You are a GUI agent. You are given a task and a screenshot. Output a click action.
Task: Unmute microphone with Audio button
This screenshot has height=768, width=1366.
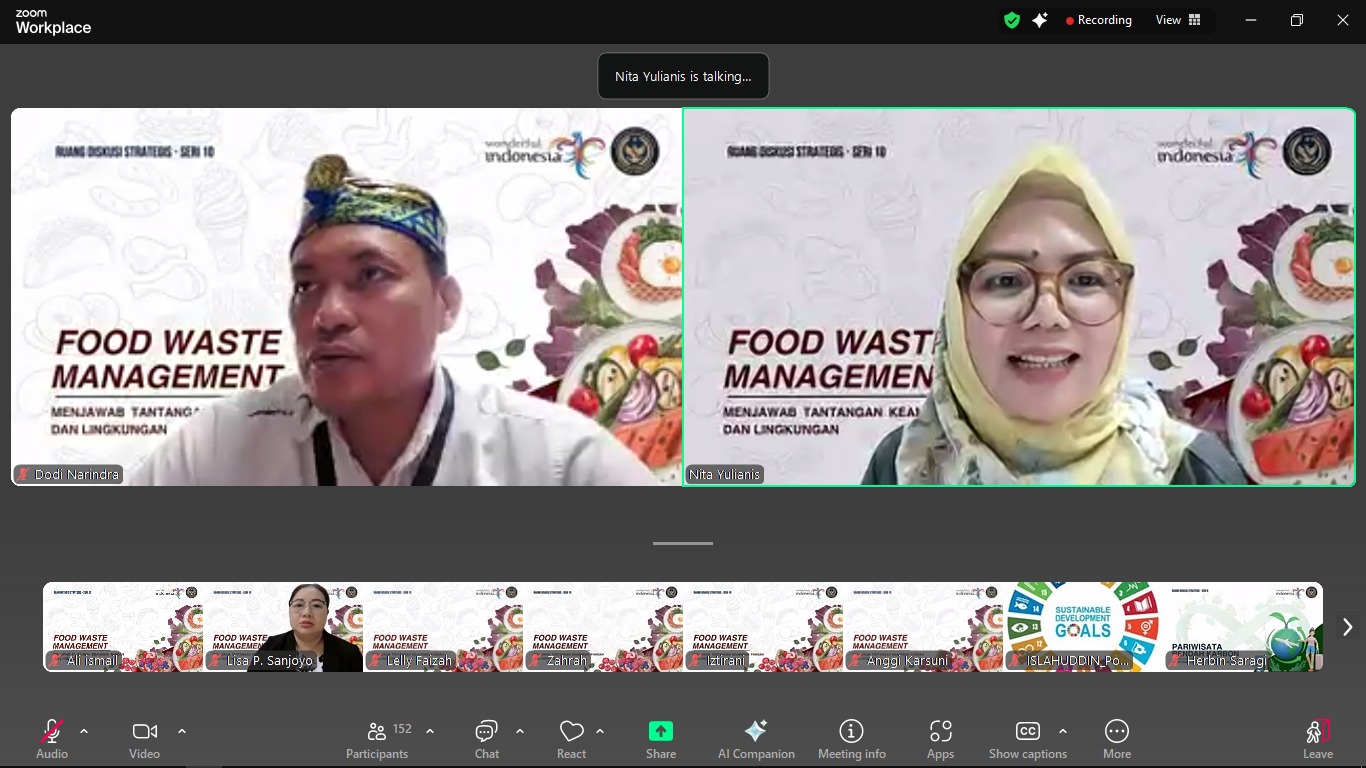[52, 739]
